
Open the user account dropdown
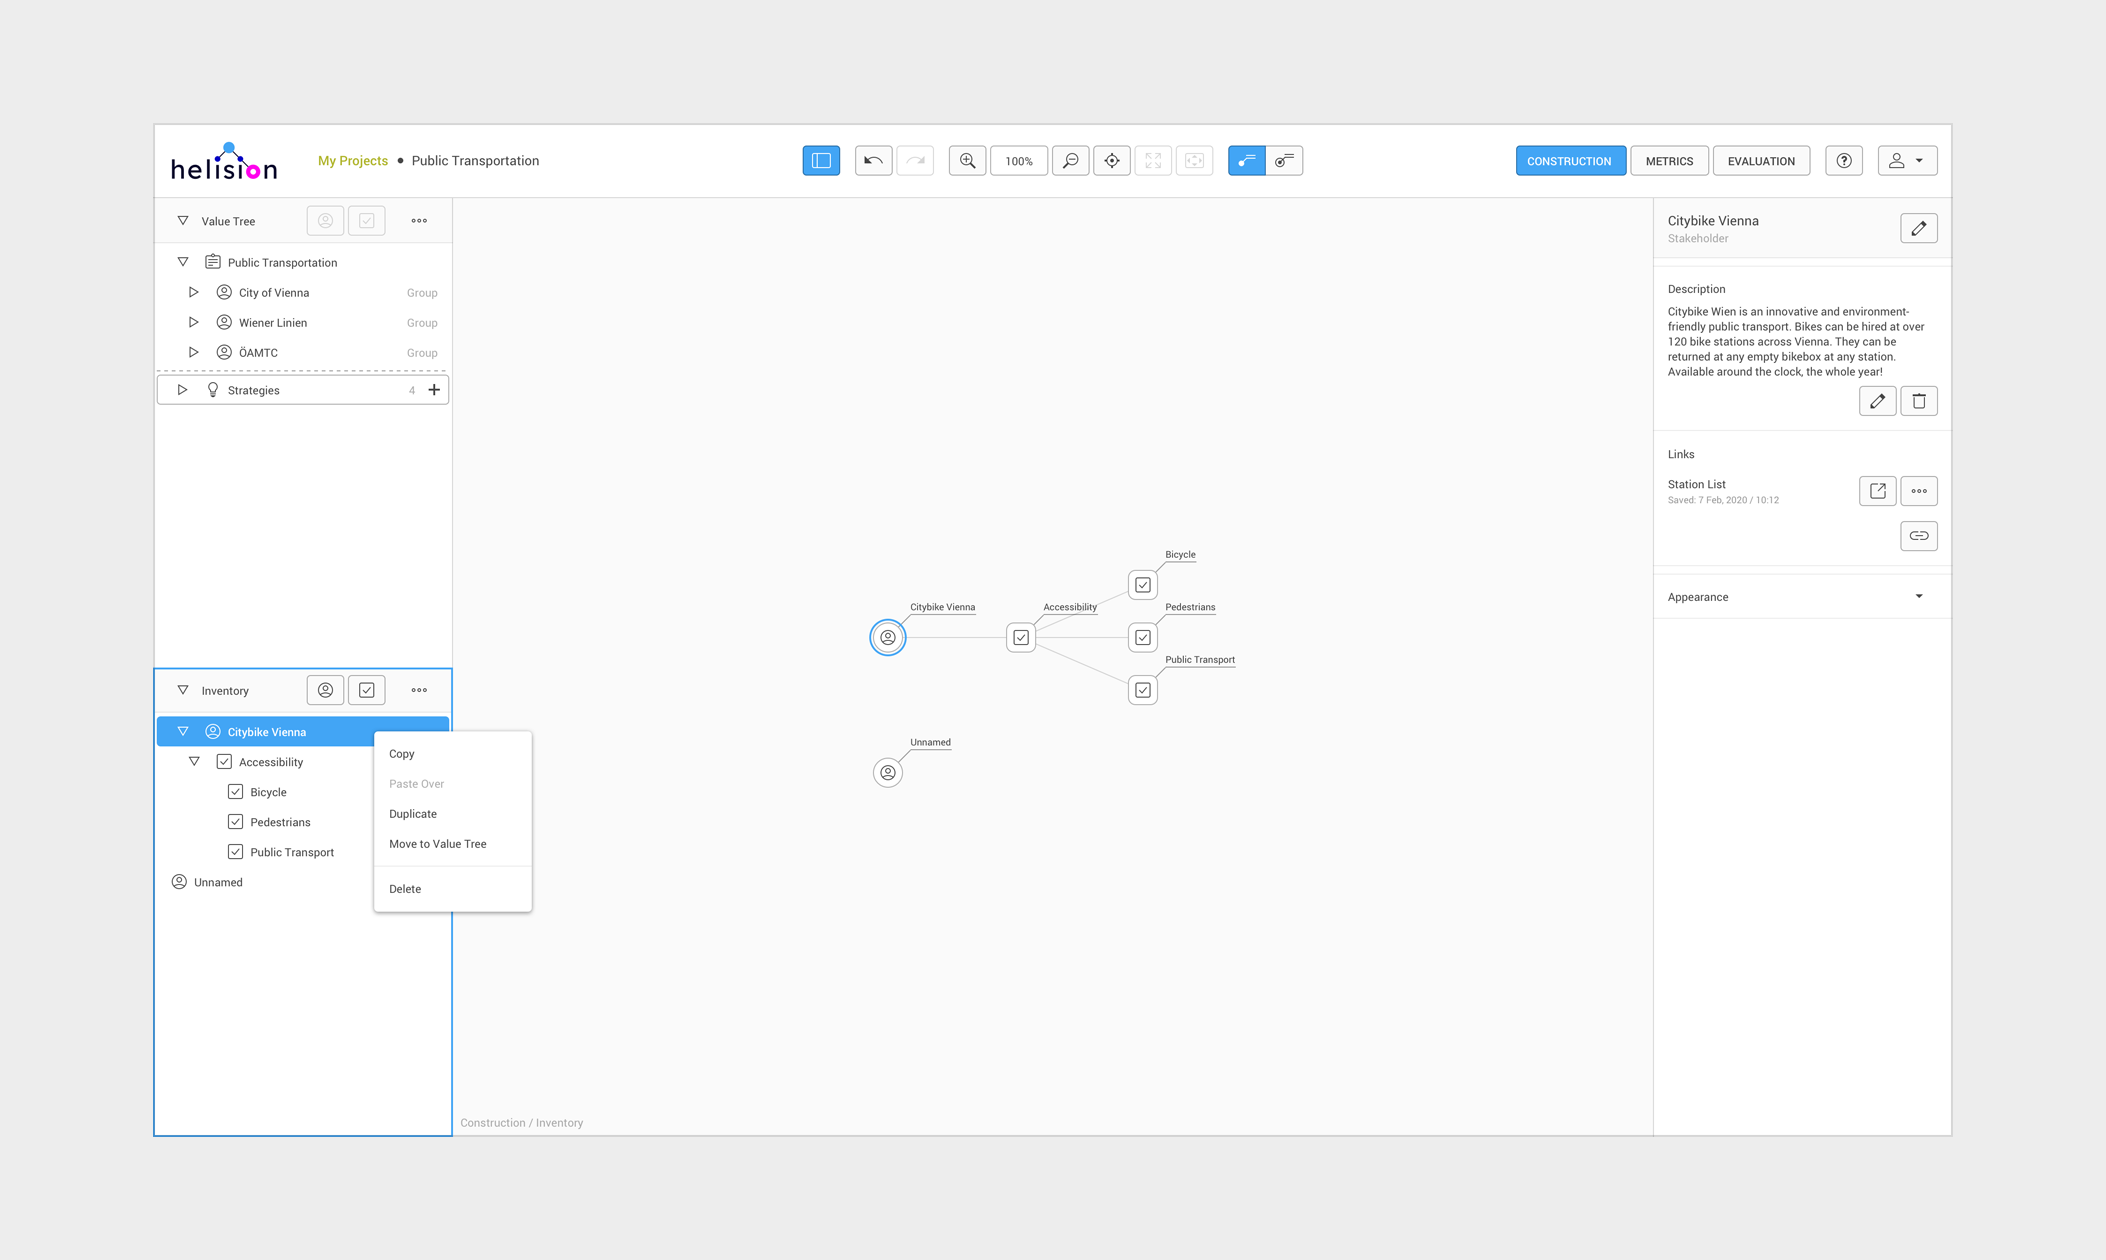point(1906,161)
